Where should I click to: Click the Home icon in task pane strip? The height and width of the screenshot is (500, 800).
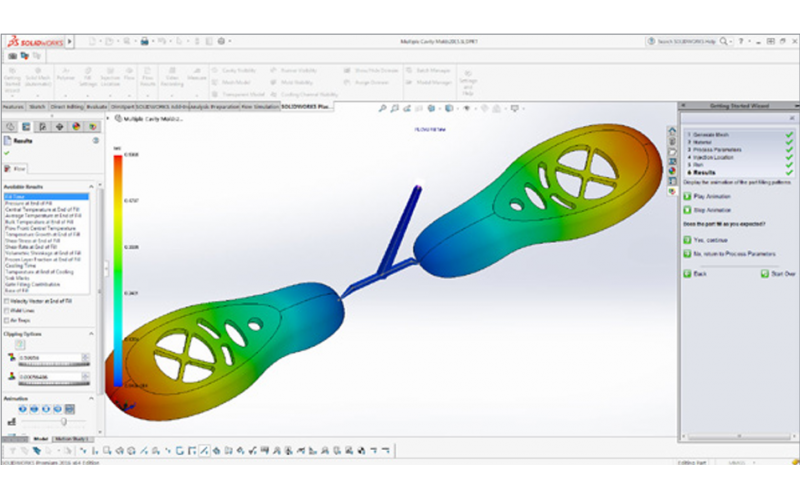672,131
